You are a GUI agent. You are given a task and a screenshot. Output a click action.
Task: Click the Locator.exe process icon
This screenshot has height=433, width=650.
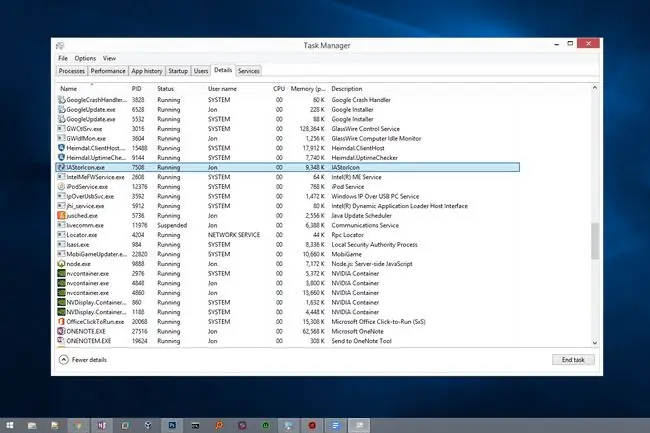61,235
